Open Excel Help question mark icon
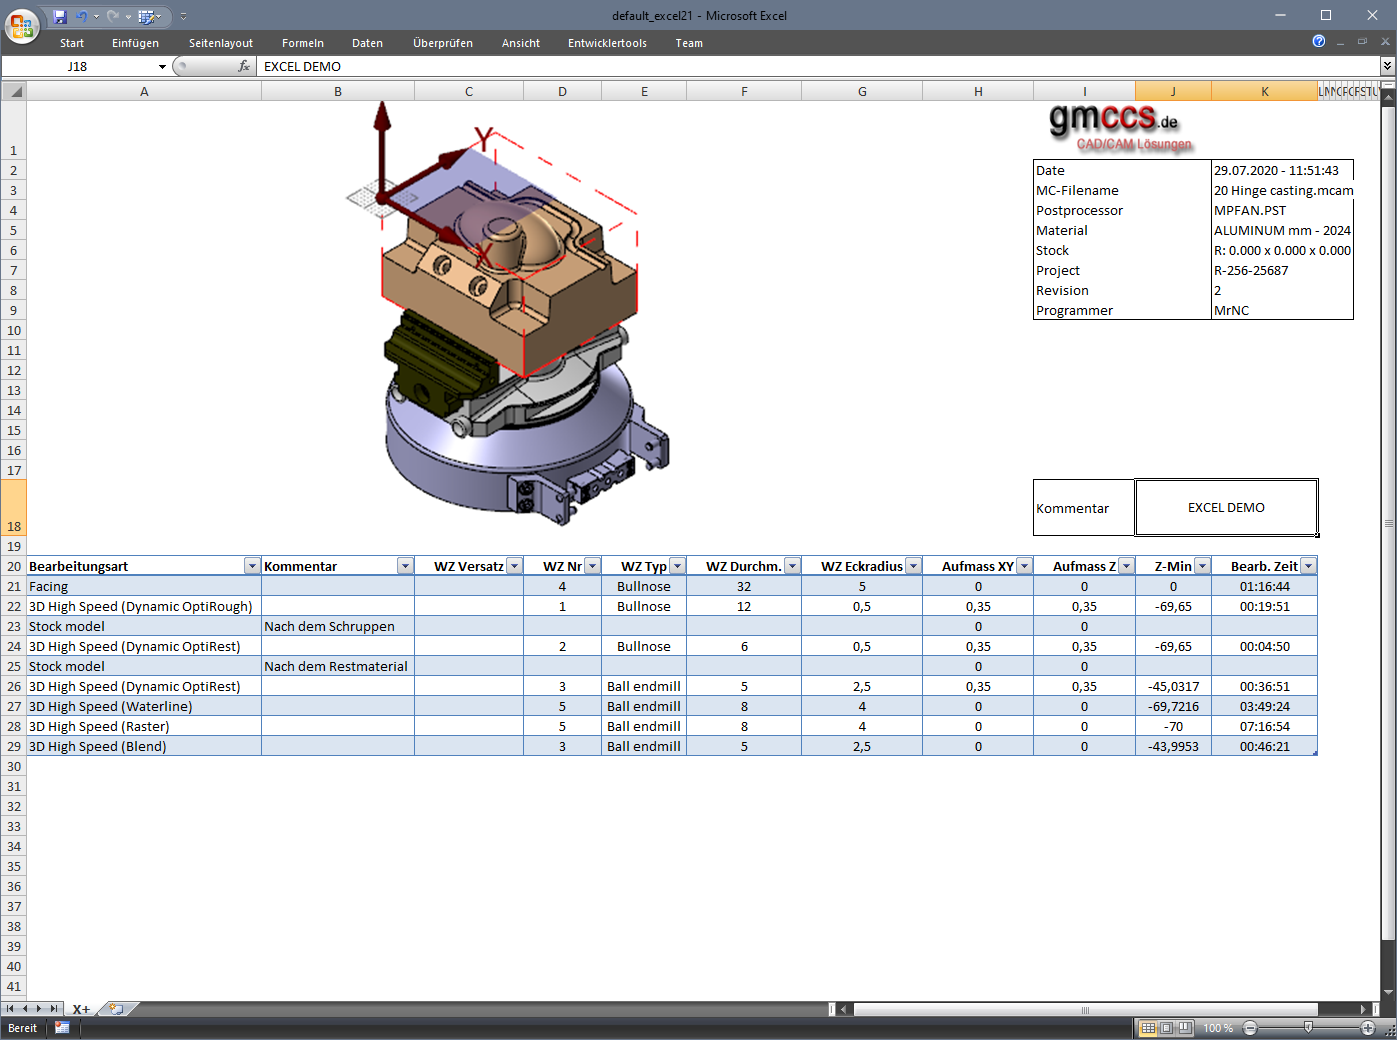The width and height of the screenshot is (1397, 1040). click(x=1319, y=41)
